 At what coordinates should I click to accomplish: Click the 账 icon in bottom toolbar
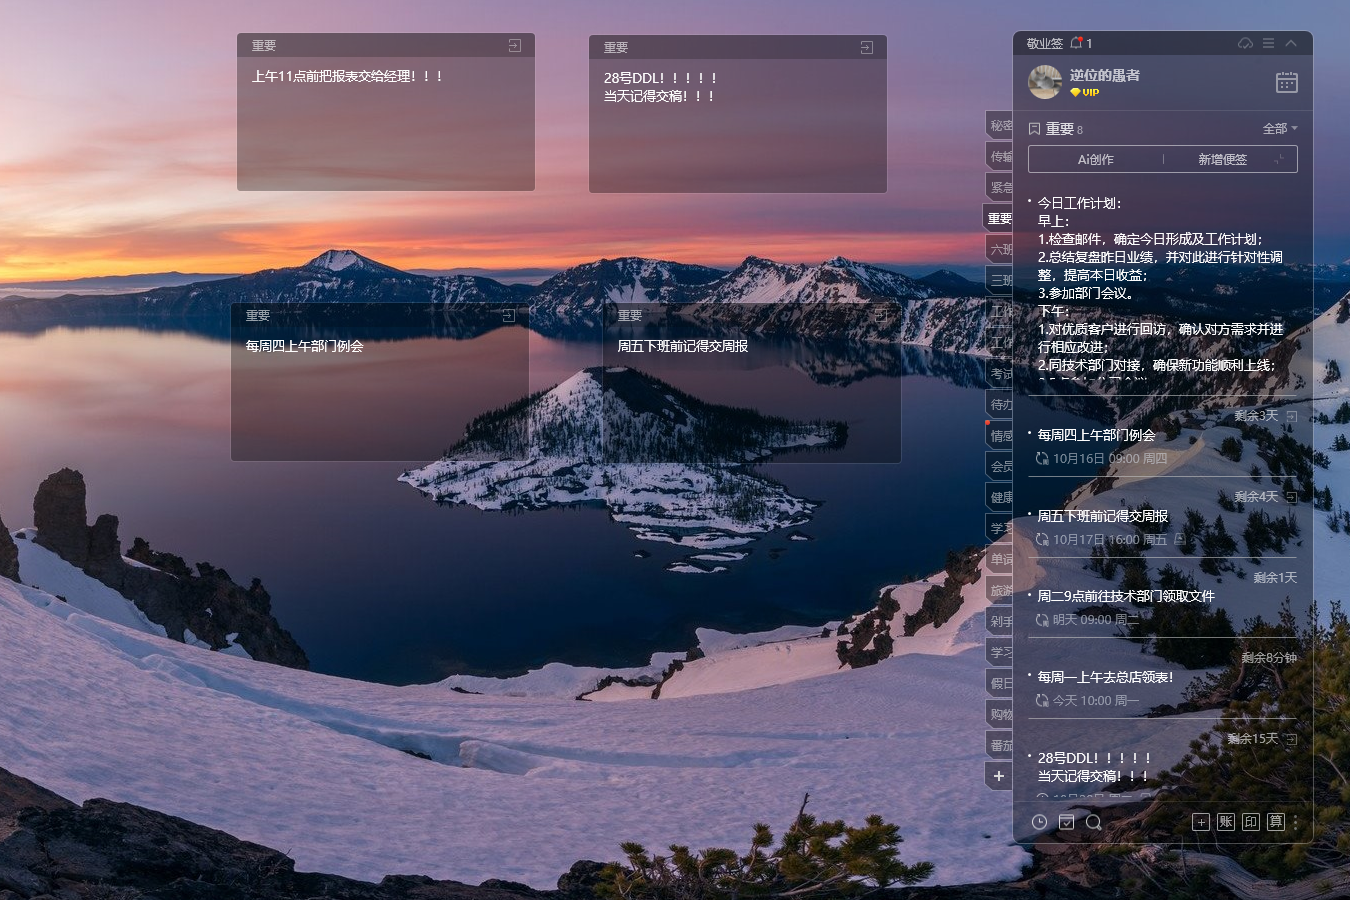coord(1226,822)
